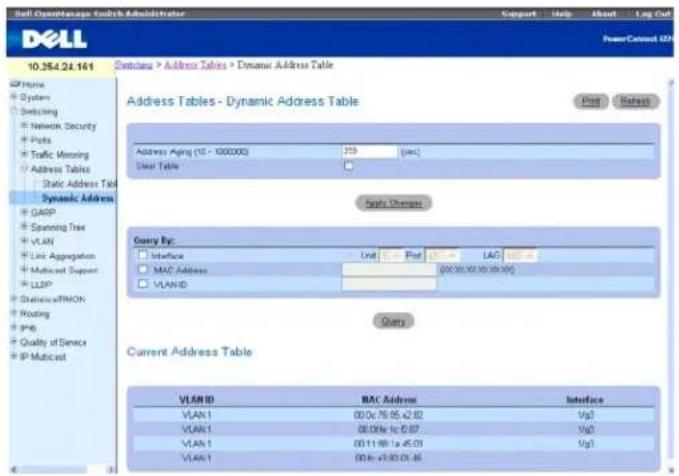Expand the Quality of Service node

(14, 342)
